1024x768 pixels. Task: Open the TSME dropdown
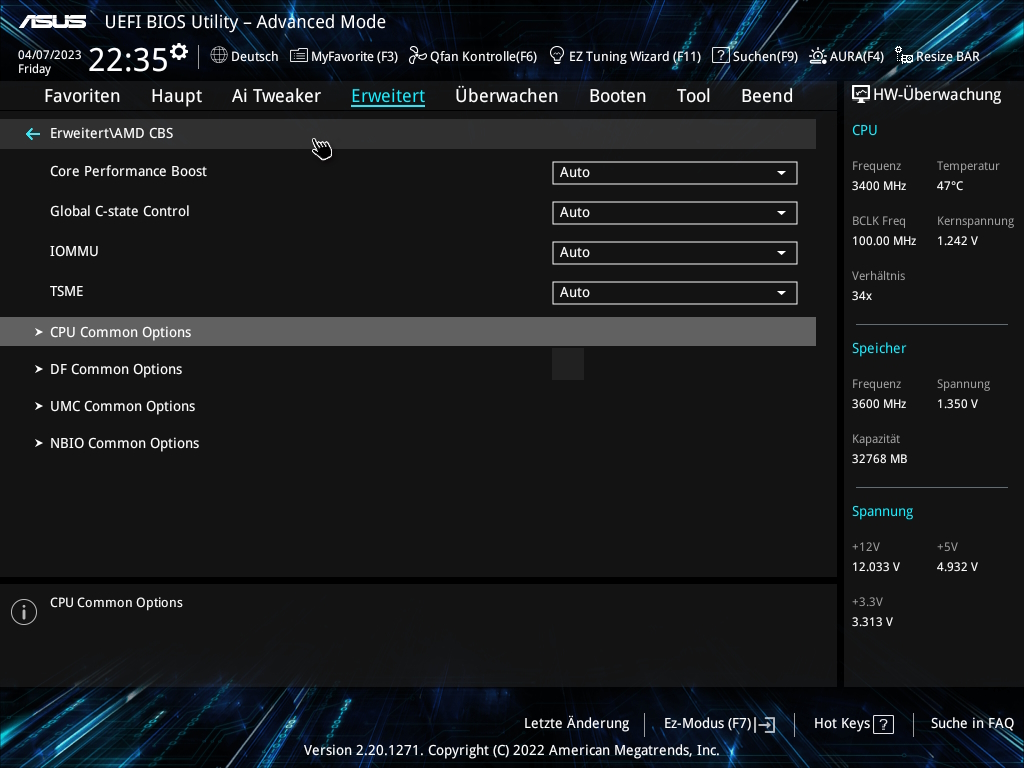[x=675, y=293]
